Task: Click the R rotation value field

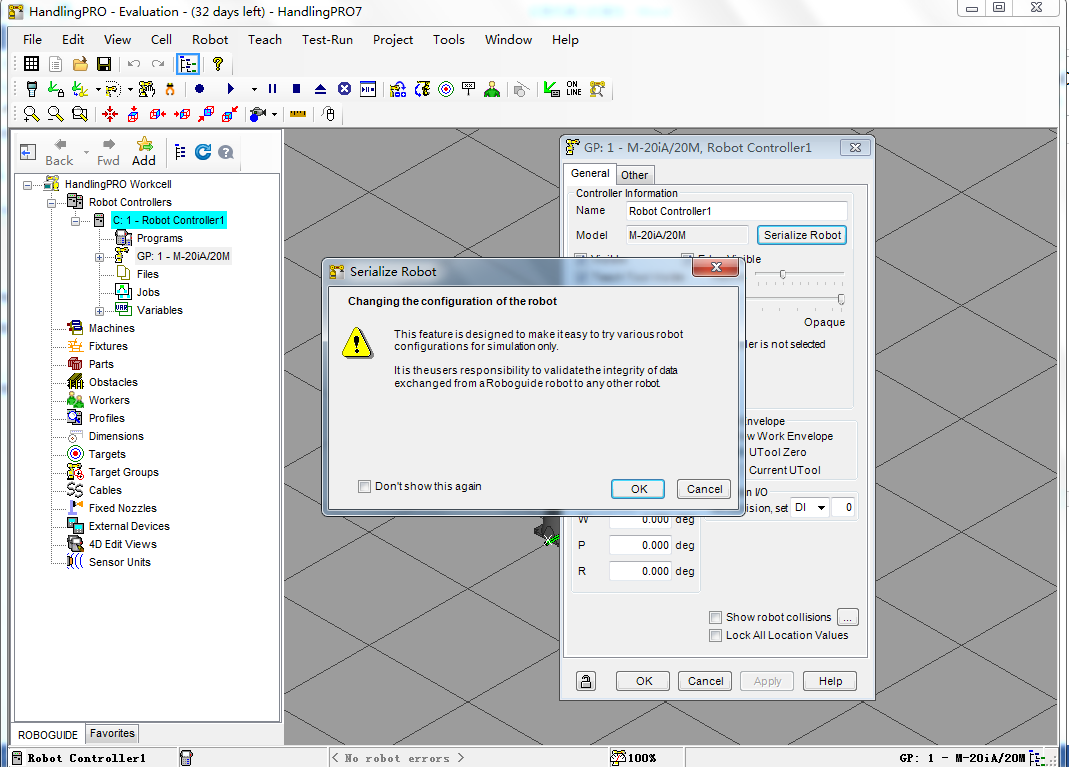Action: click(x=641, y=571)
